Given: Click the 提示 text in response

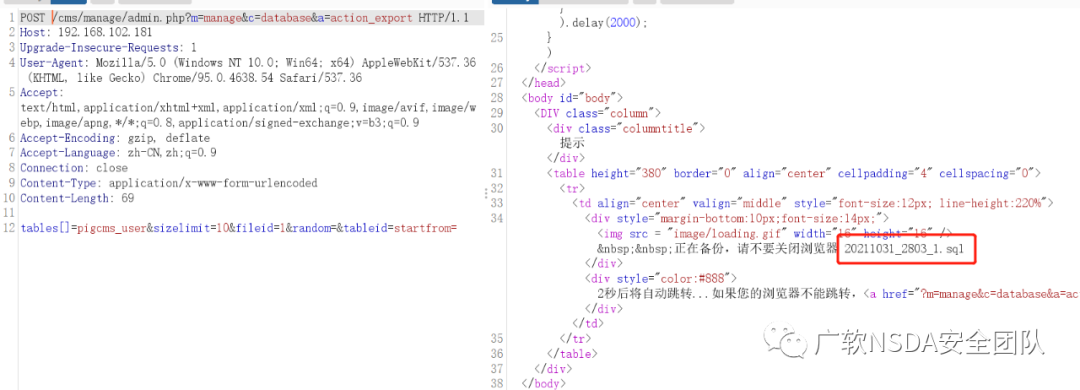Looking at the screenshot, I should tap(572, 143).
